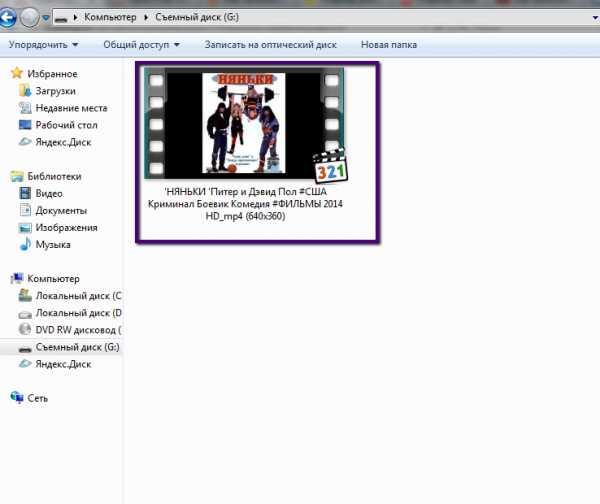The height and width of the screenshot is (504, 600).
Task: Click the Сеть network icon
Action: tap(17, 397)
